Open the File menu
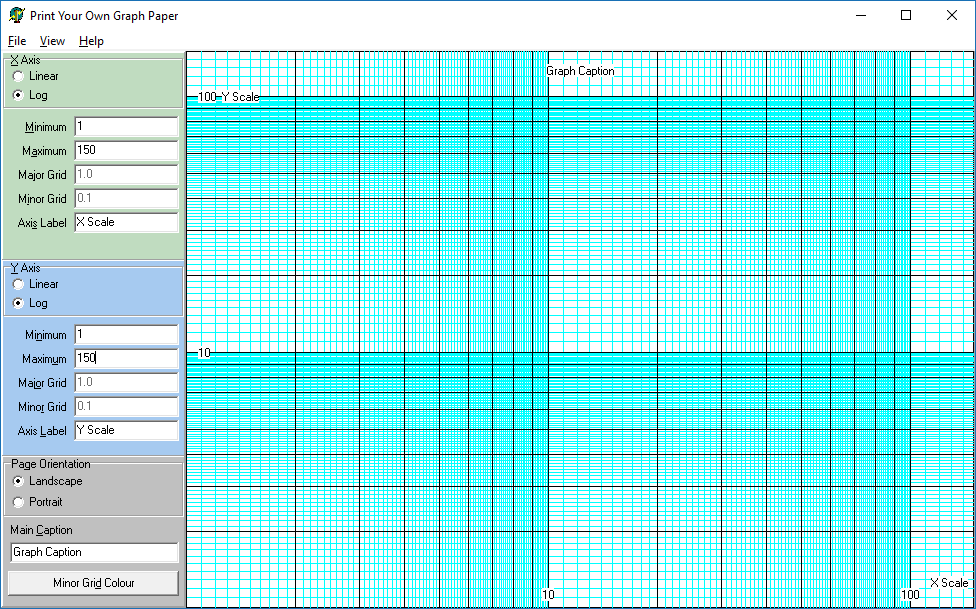The height and width of the screenshot is (609, 976). [x=17, y=41]
